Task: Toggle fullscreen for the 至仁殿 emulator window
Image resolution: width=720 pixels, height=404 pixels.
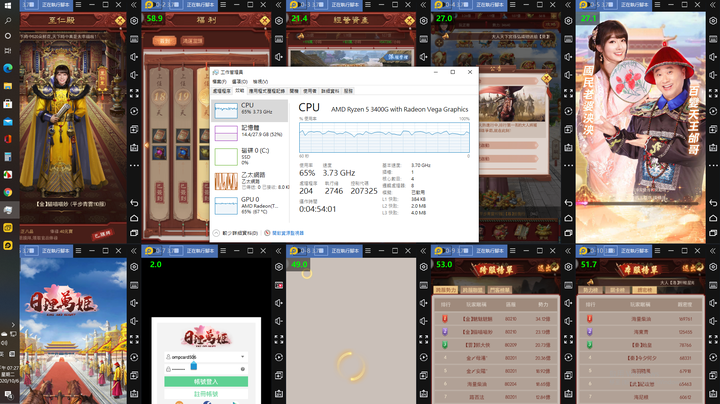Action: (x=134, y=93)
